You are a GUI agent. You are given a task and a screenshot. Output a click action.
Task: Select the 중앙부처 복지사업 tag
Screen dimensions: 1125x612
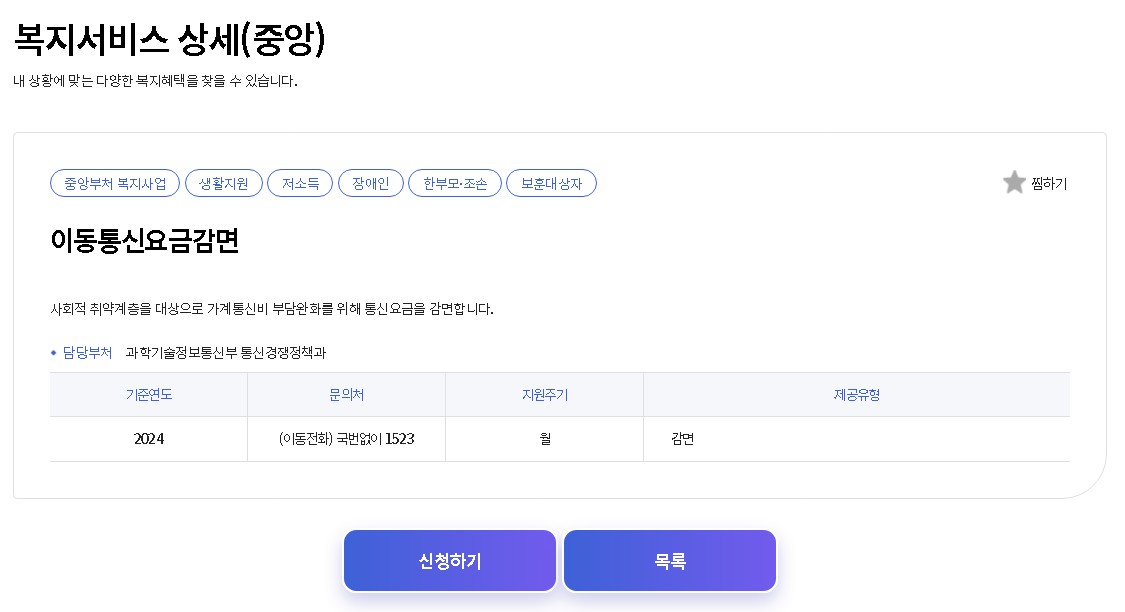coord(114,183)
